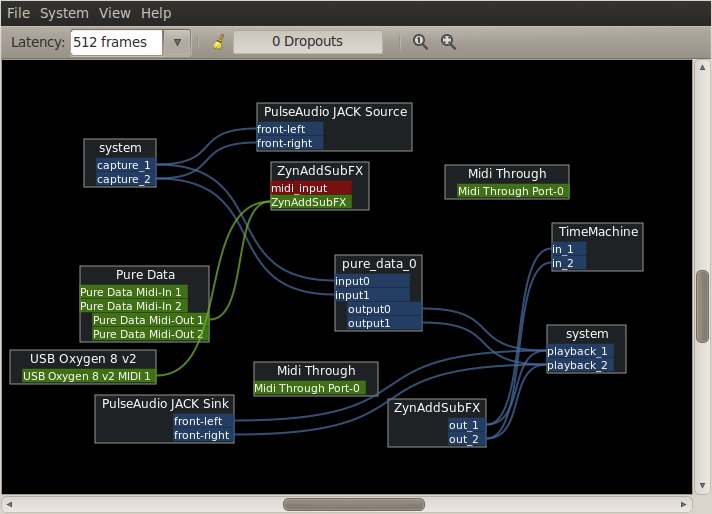This screenshot has width=712, height=514.
Task: Click the USB Oxygen 8 v2 module title
Action: (x=83, y=359)
